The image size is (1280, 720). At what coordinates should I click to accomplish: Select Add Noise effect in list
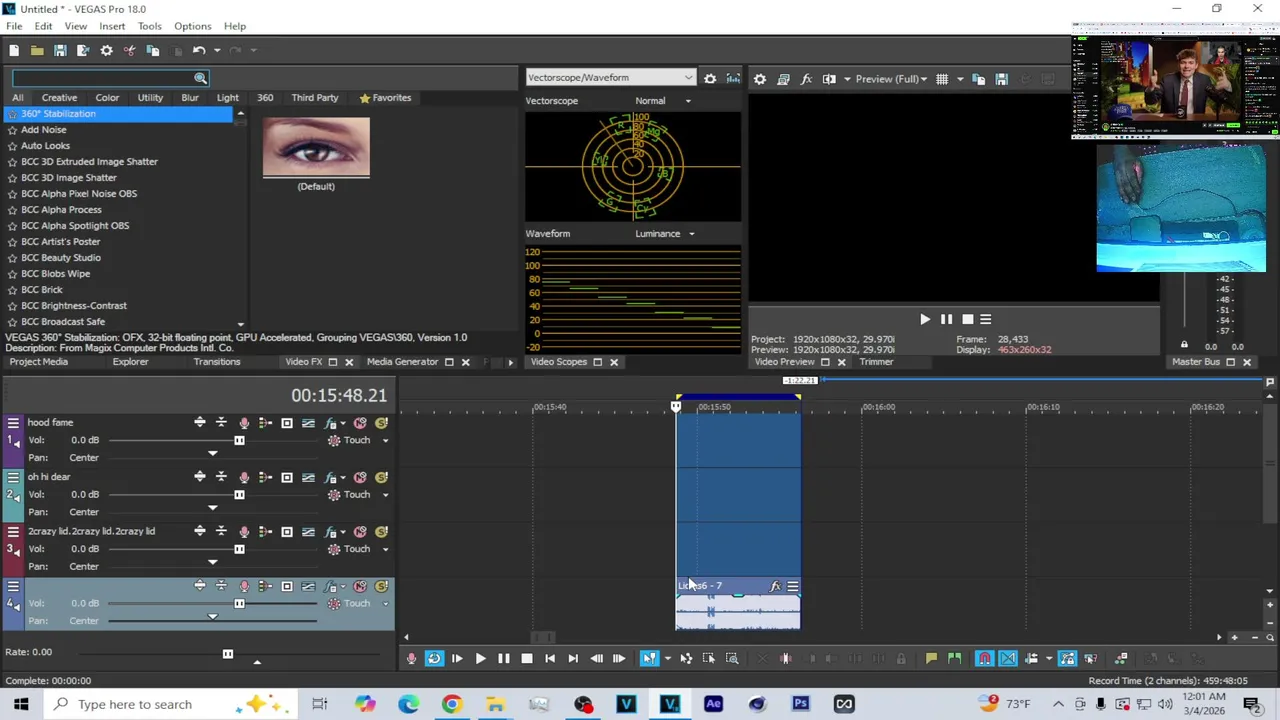click(44, 130)
